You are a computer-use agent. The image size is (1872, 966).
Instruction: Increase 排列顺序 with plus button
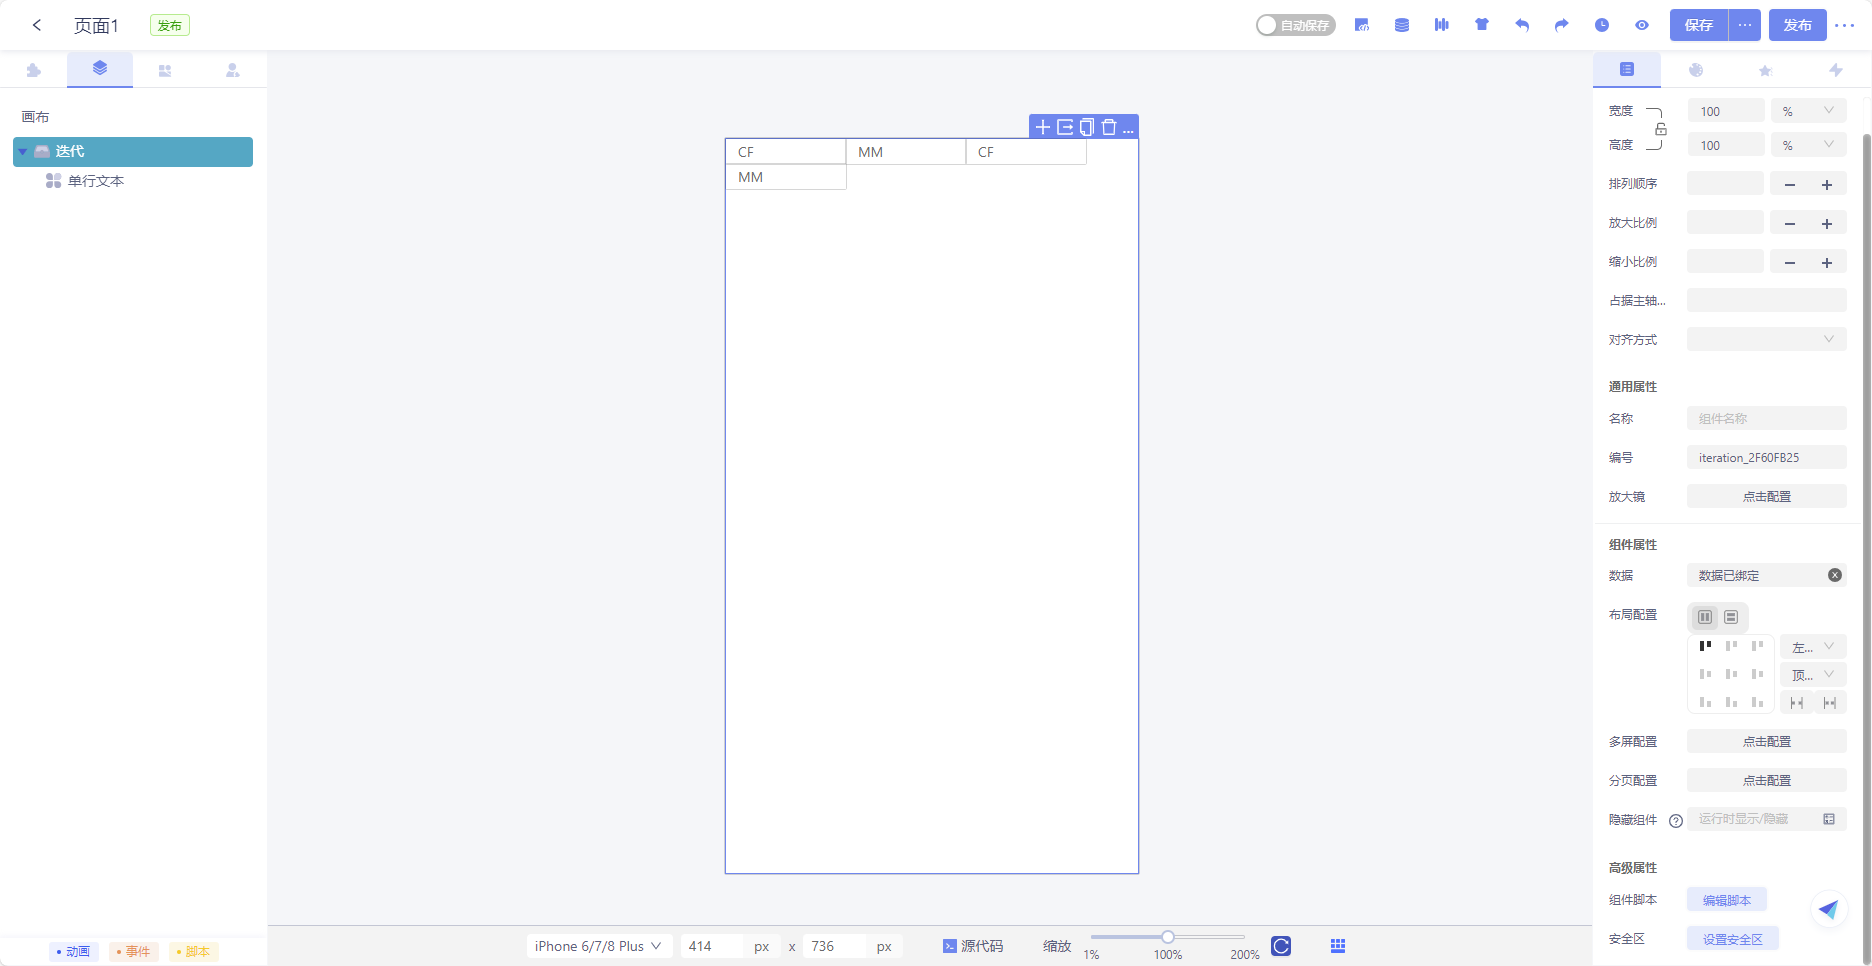(1827, 184)
